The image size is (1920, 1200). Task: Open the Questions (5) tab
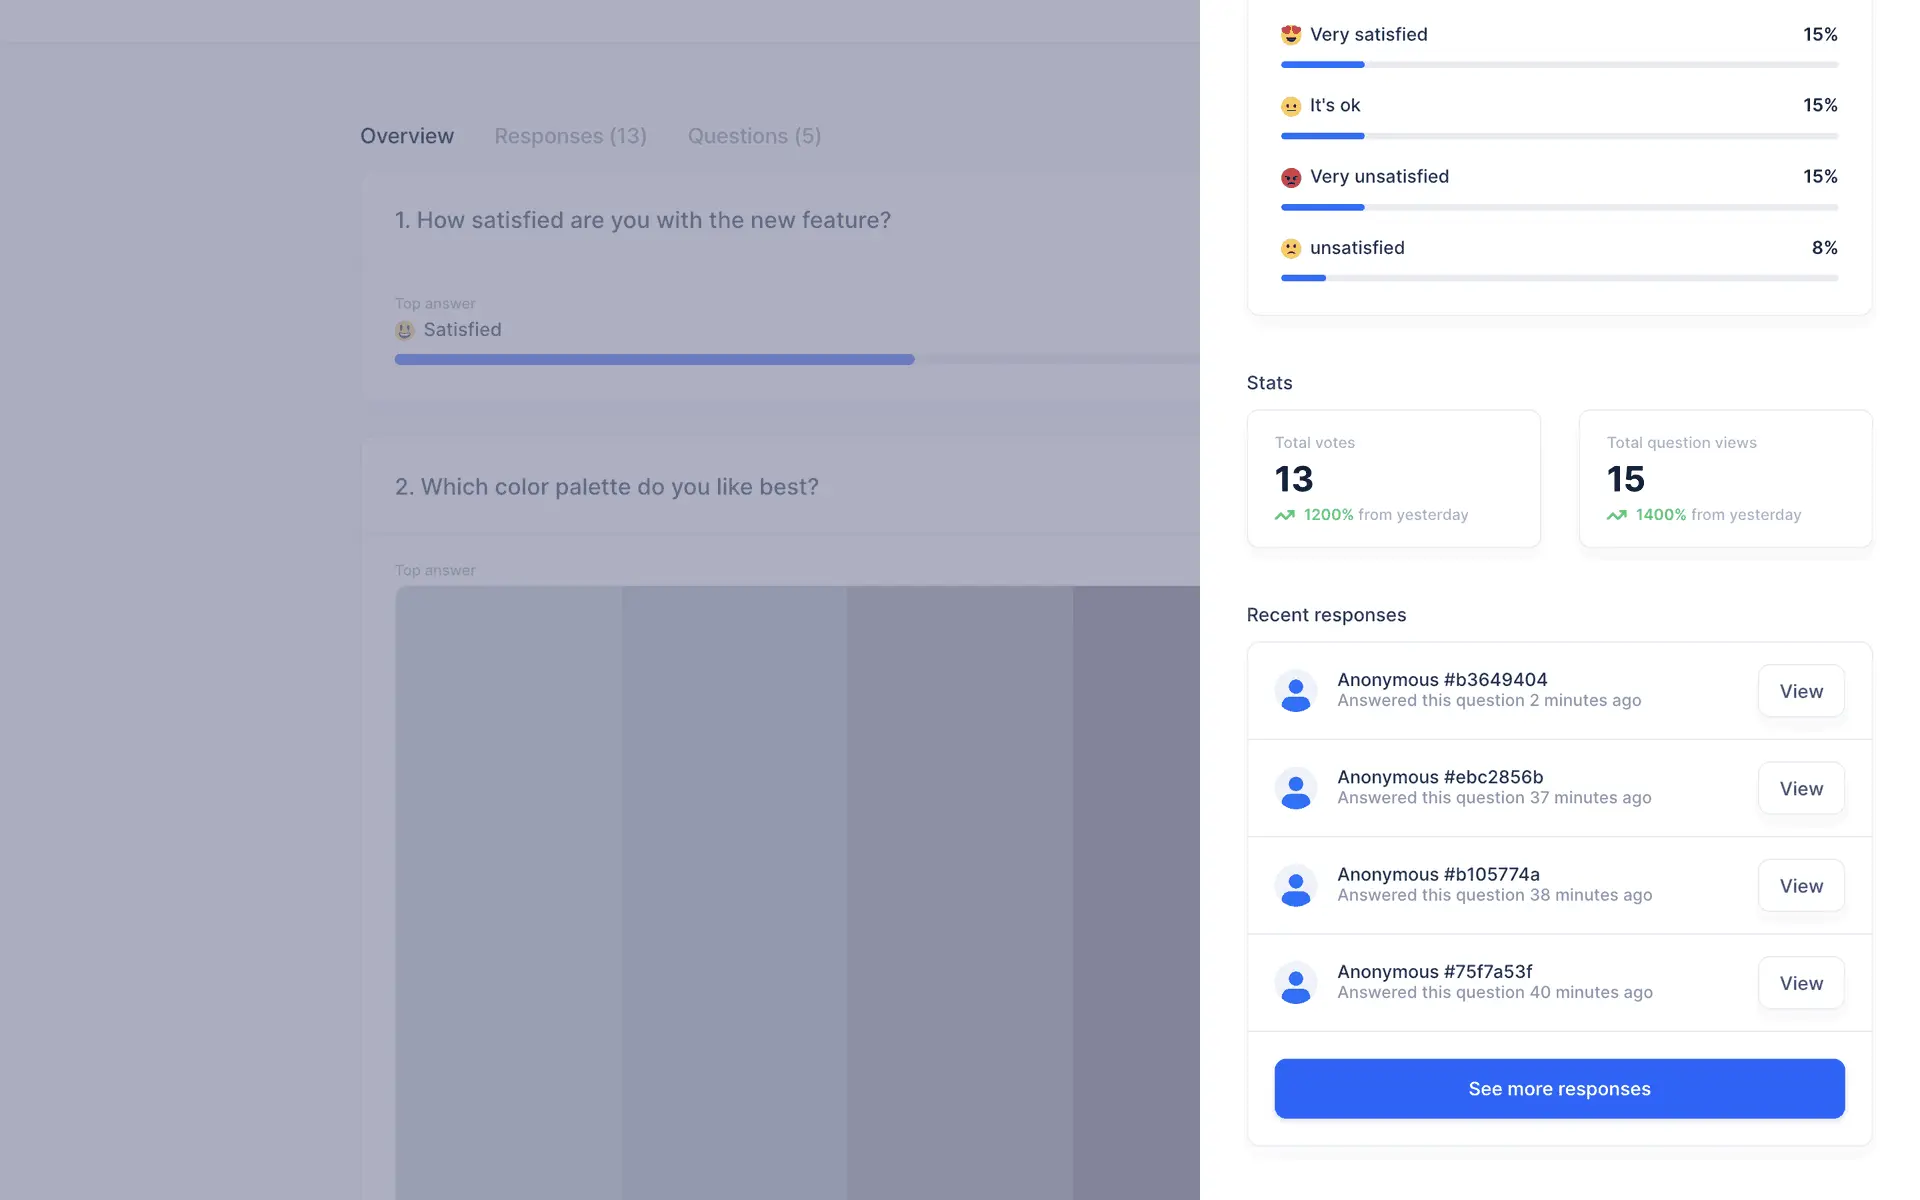[x=754, y=136]
